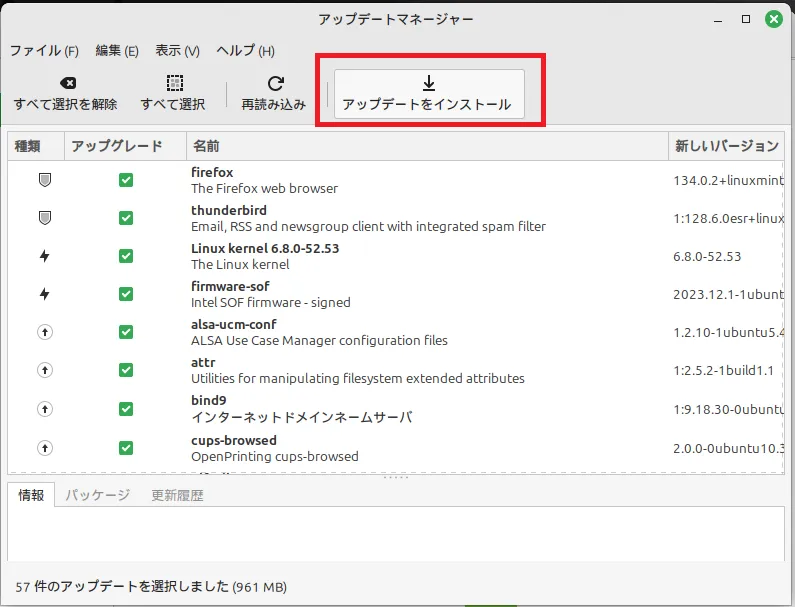
Task: Click the Install Updates (アップデートをインストール) download icon
Action: [429, 84]
